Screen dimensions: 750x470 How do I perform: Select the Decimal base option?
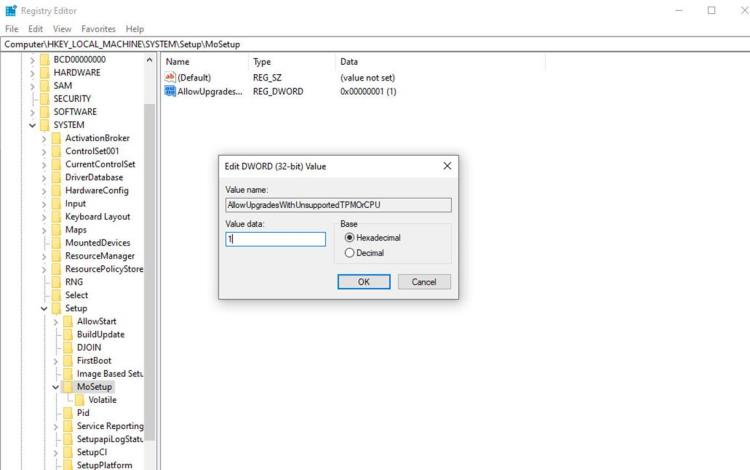(x=349, y=253)
